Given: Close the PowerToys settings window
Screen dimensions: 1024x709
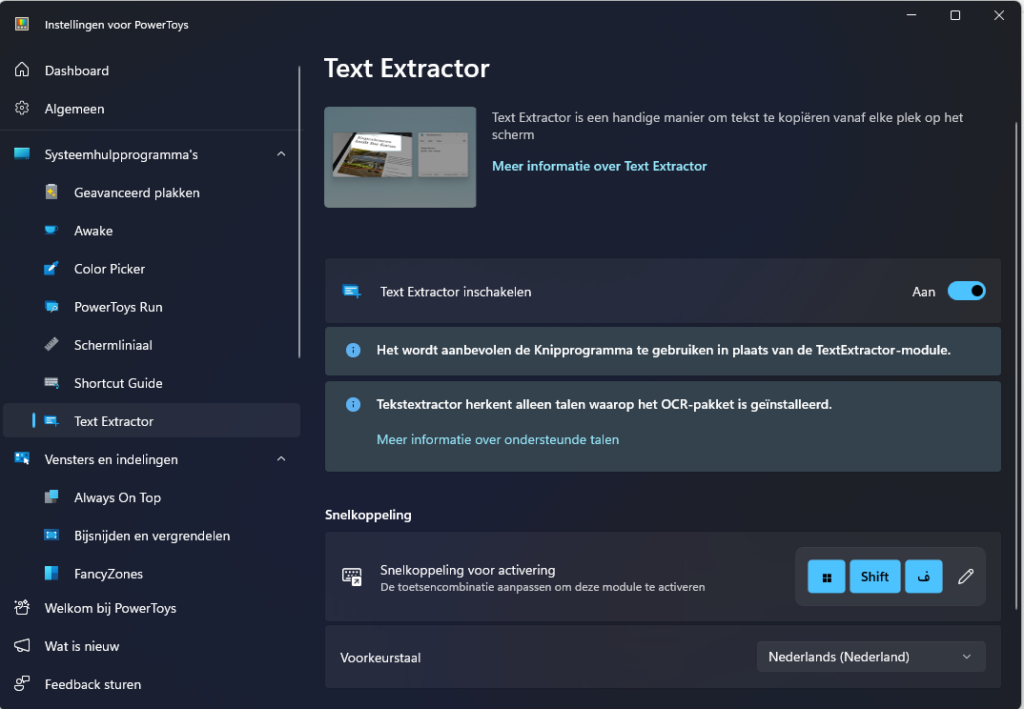Looking at the screenshot, I should point(999,15).
